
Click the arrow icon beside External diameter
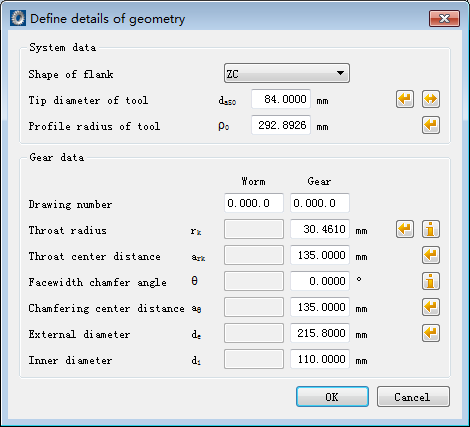(x=431, y=333)
